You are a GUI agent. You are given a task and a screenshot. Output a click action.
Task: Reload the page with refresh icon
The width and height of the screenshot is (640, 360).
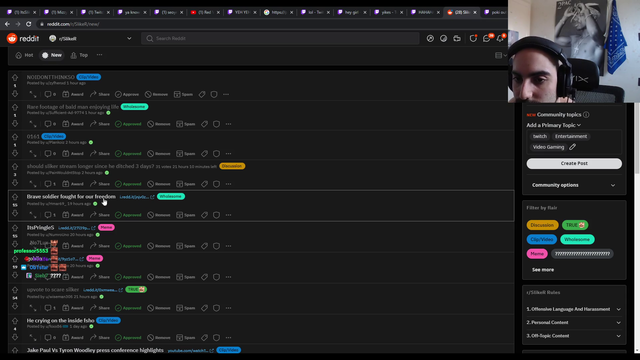29,24
